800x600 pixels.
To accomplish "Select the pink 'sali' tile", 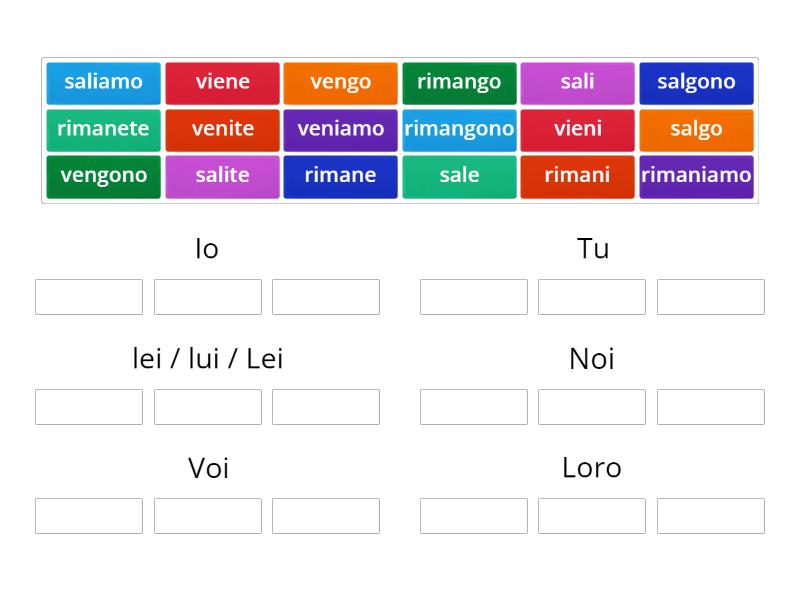I will click(x=578, y=83).
